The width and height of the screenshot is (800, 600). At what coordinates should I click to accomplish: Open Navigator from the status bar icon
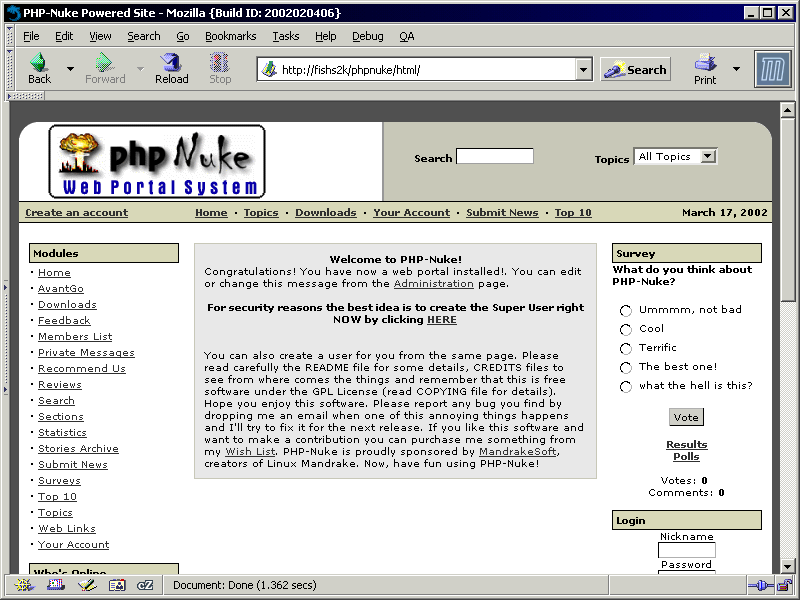(23, 585)
